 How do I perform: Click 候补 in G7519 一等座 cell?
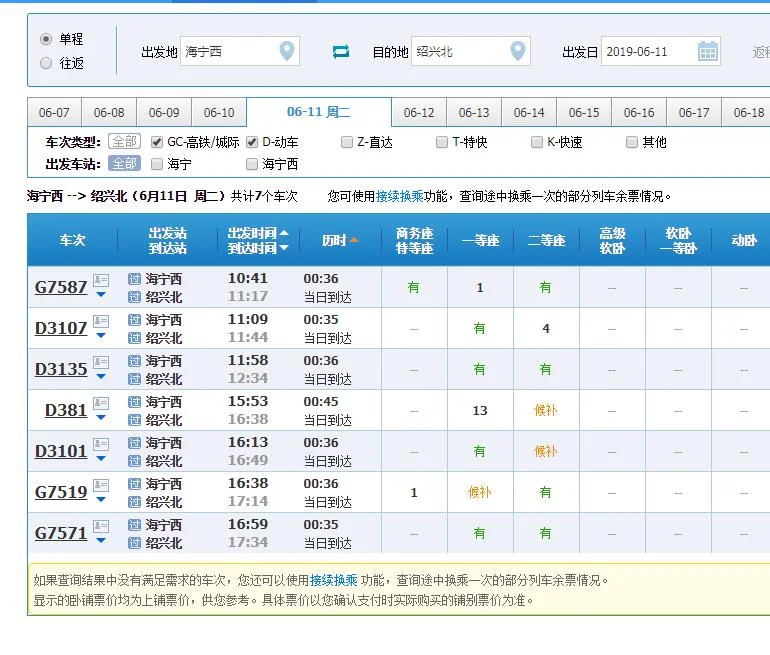coord(479,492)
